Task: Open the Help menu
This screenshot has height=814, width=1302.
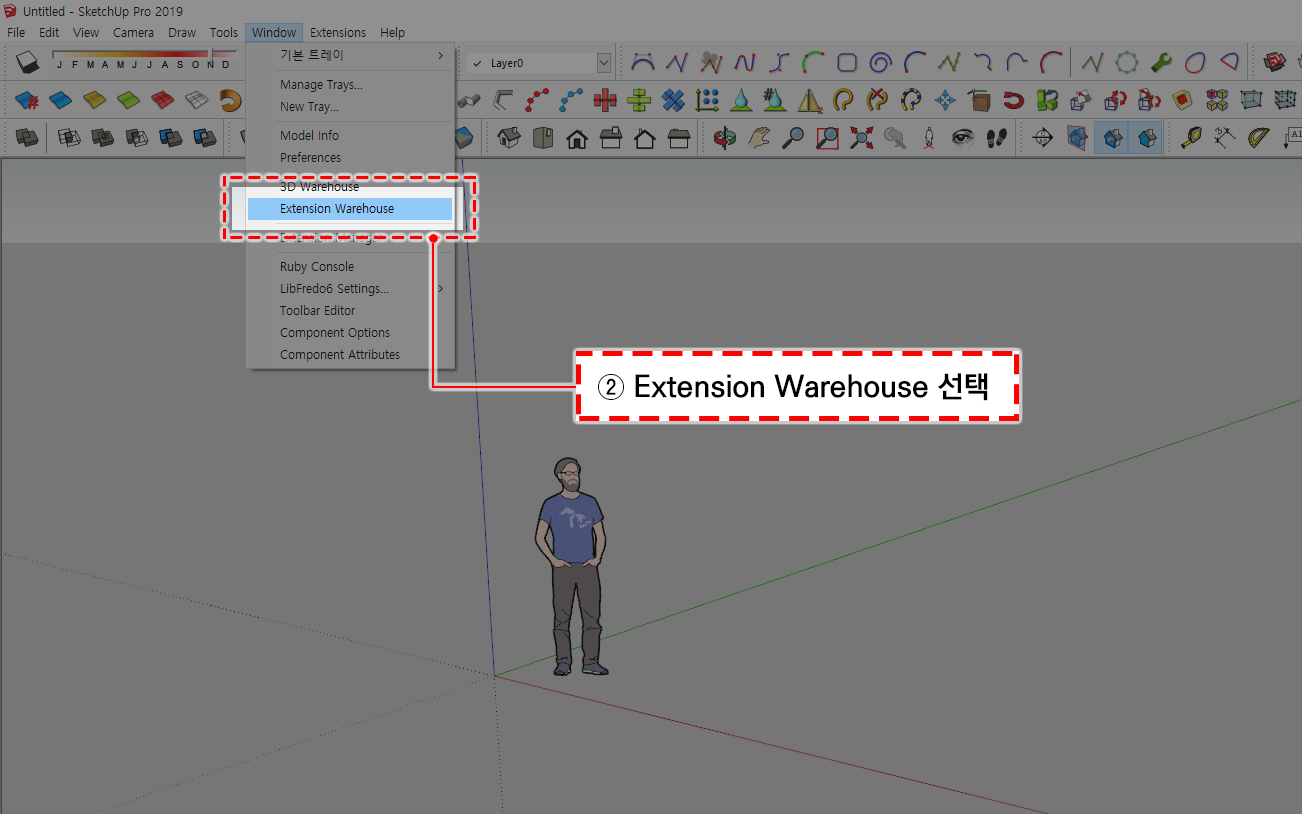Action: point(392,32)
